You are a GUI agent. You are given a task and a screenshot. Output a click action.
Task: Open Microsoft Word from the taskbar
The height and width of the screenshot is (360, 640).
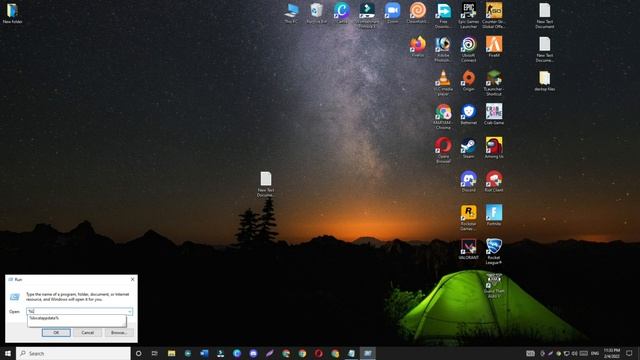(x=204, y=353)
